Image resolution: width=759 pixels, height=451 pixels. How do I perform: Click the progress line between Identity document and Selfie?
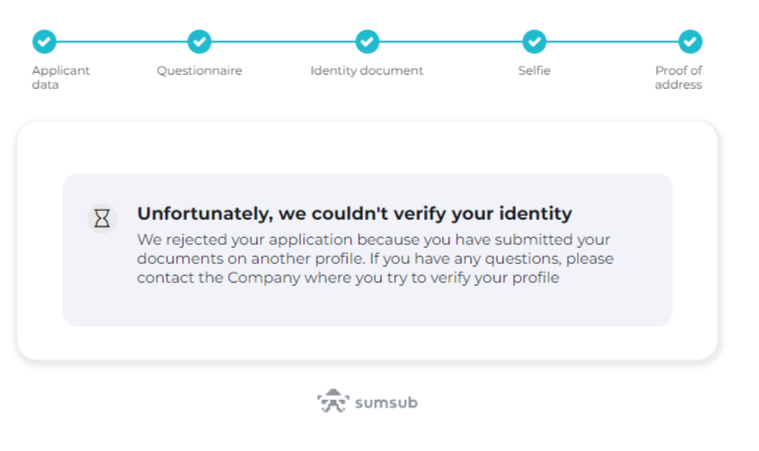point(451,42)
